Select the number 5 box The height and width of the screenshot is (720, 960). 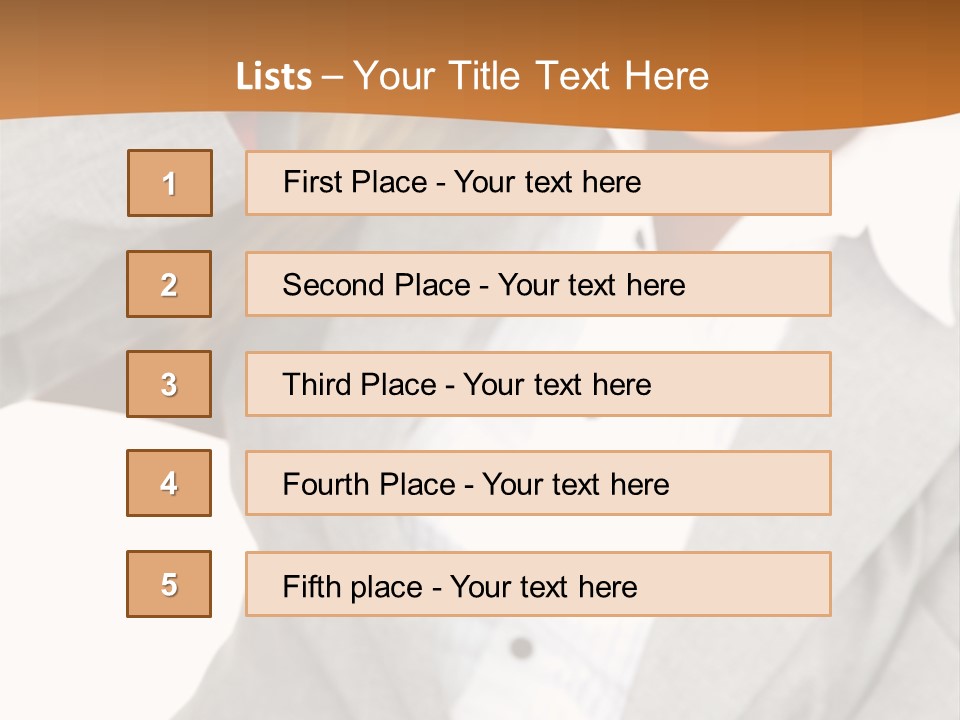169,584
